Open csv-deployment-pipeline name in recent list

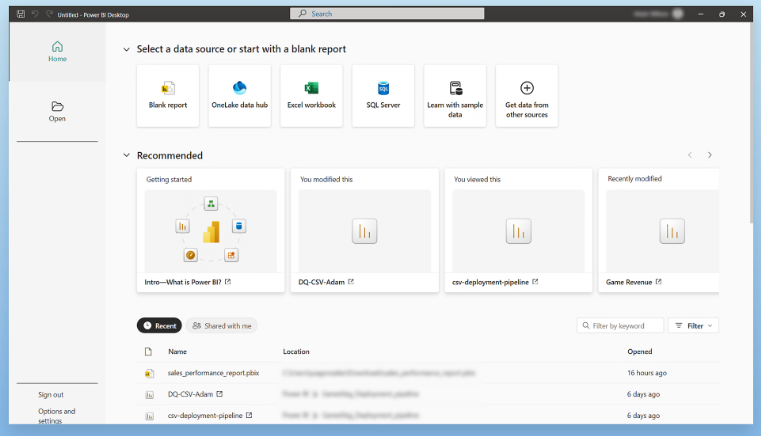tap(205, 416)
